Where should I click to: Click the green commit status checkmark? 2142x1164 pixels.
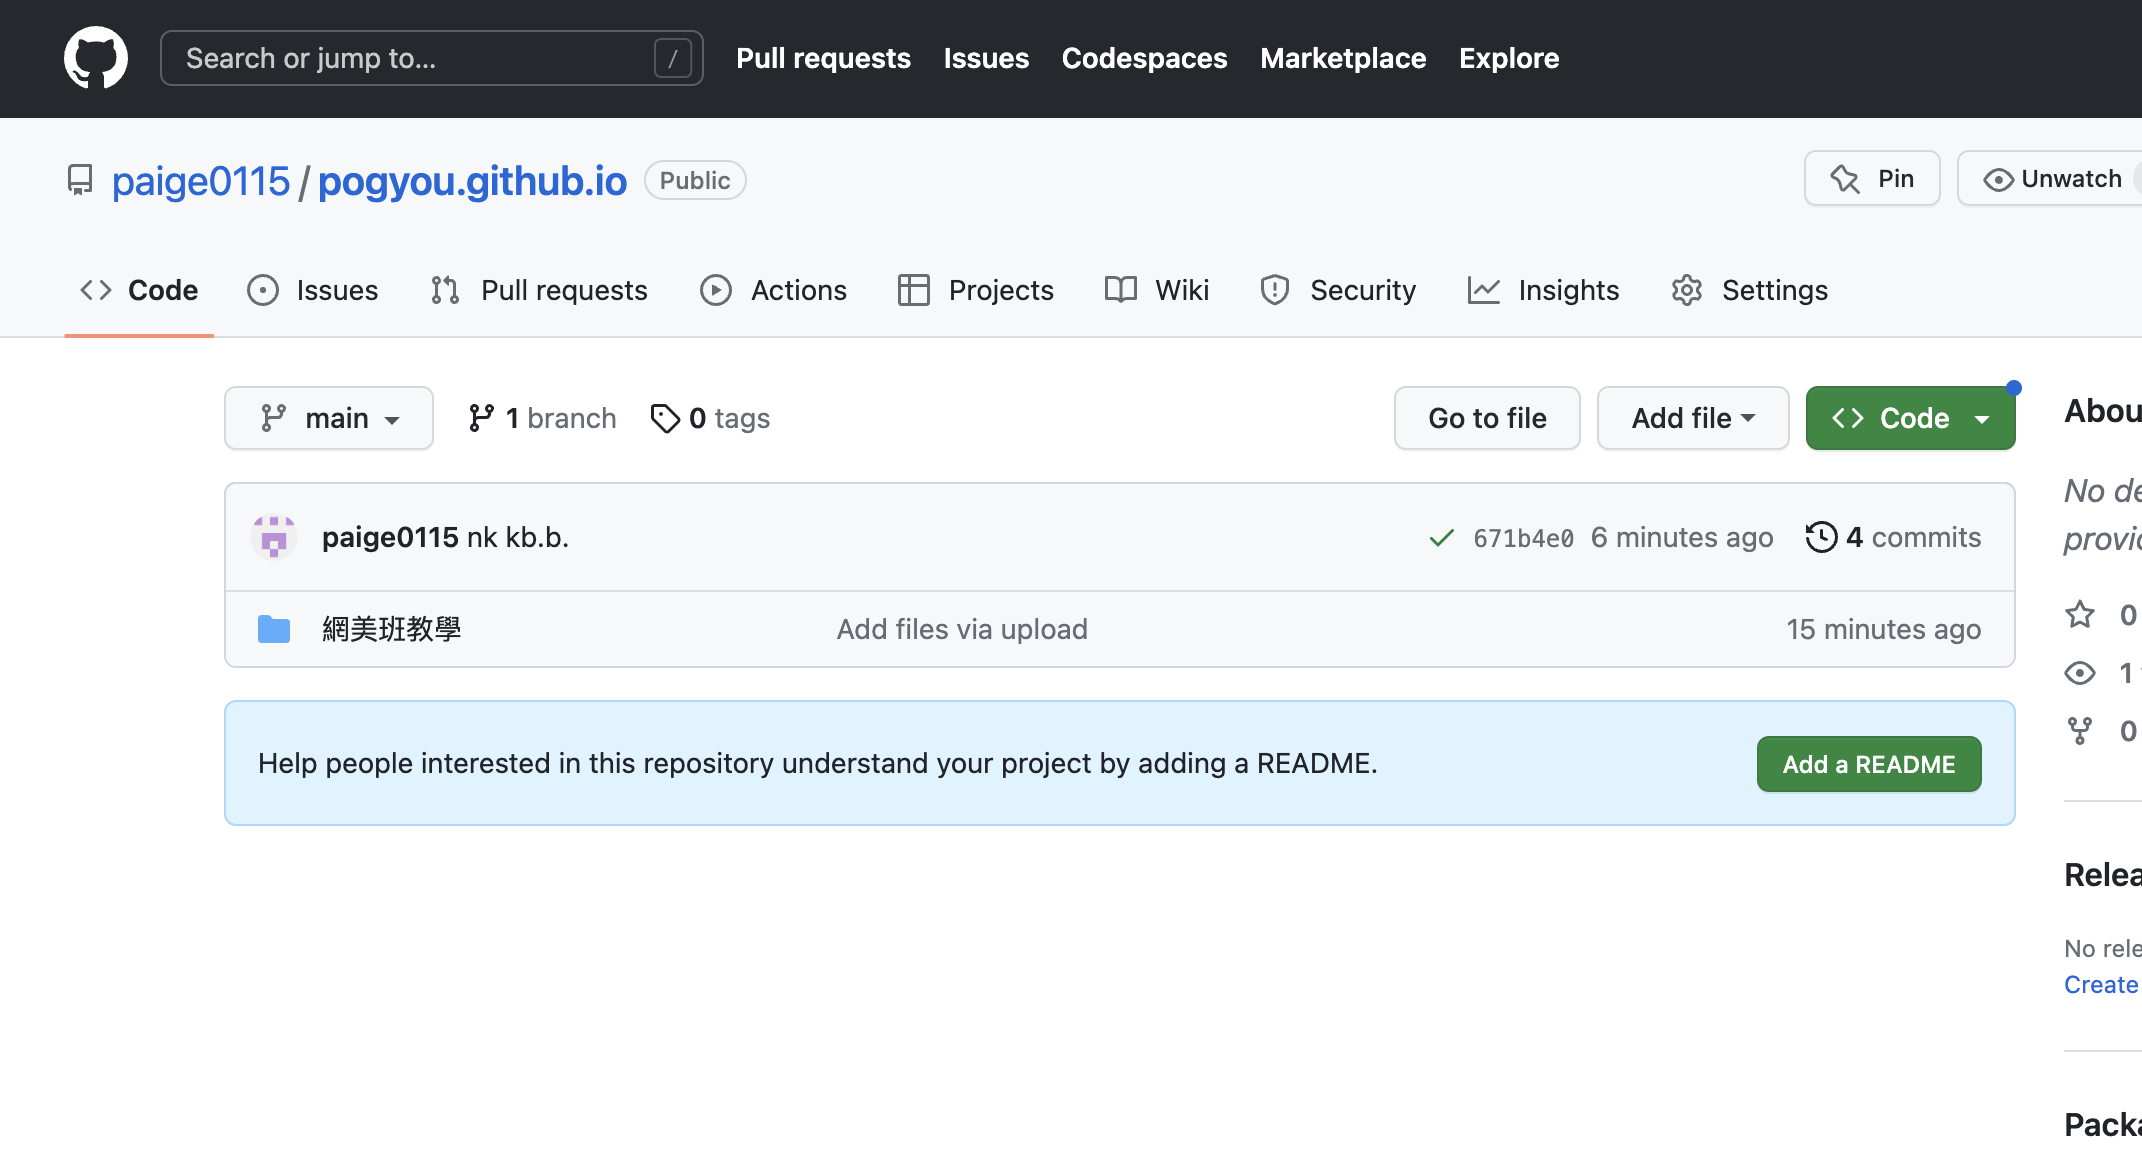pos(1441,538)
